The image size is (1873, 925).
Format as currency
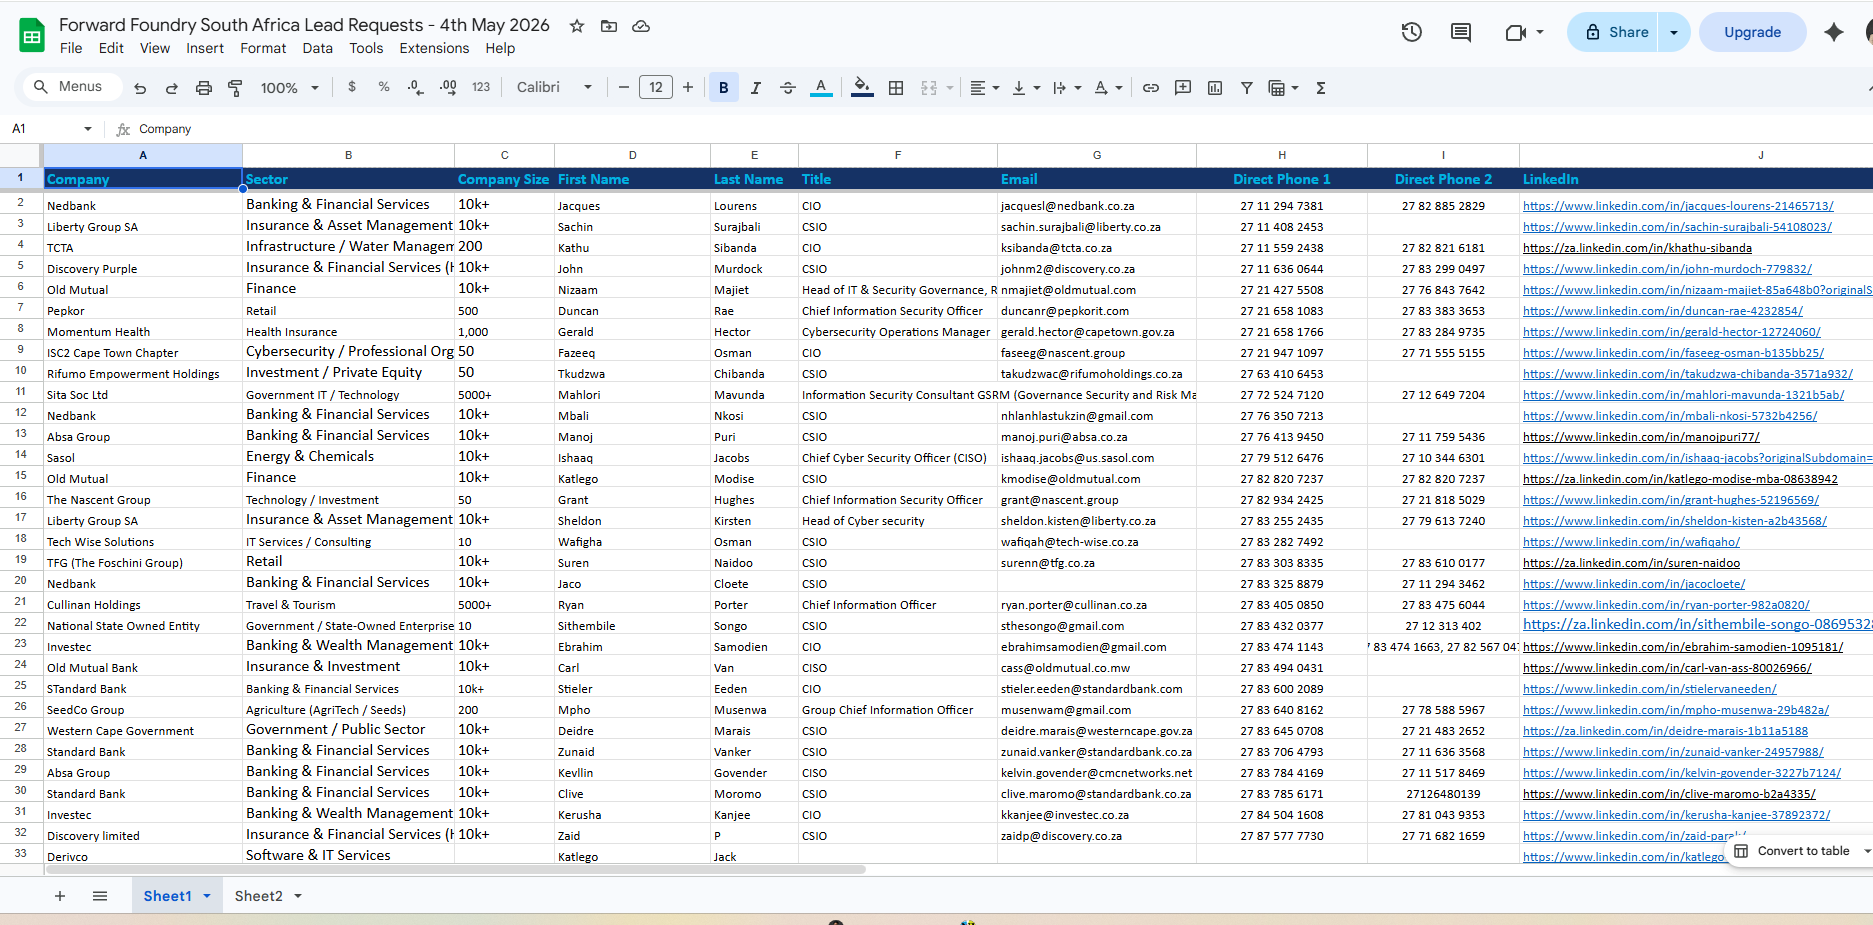[352, 87]
